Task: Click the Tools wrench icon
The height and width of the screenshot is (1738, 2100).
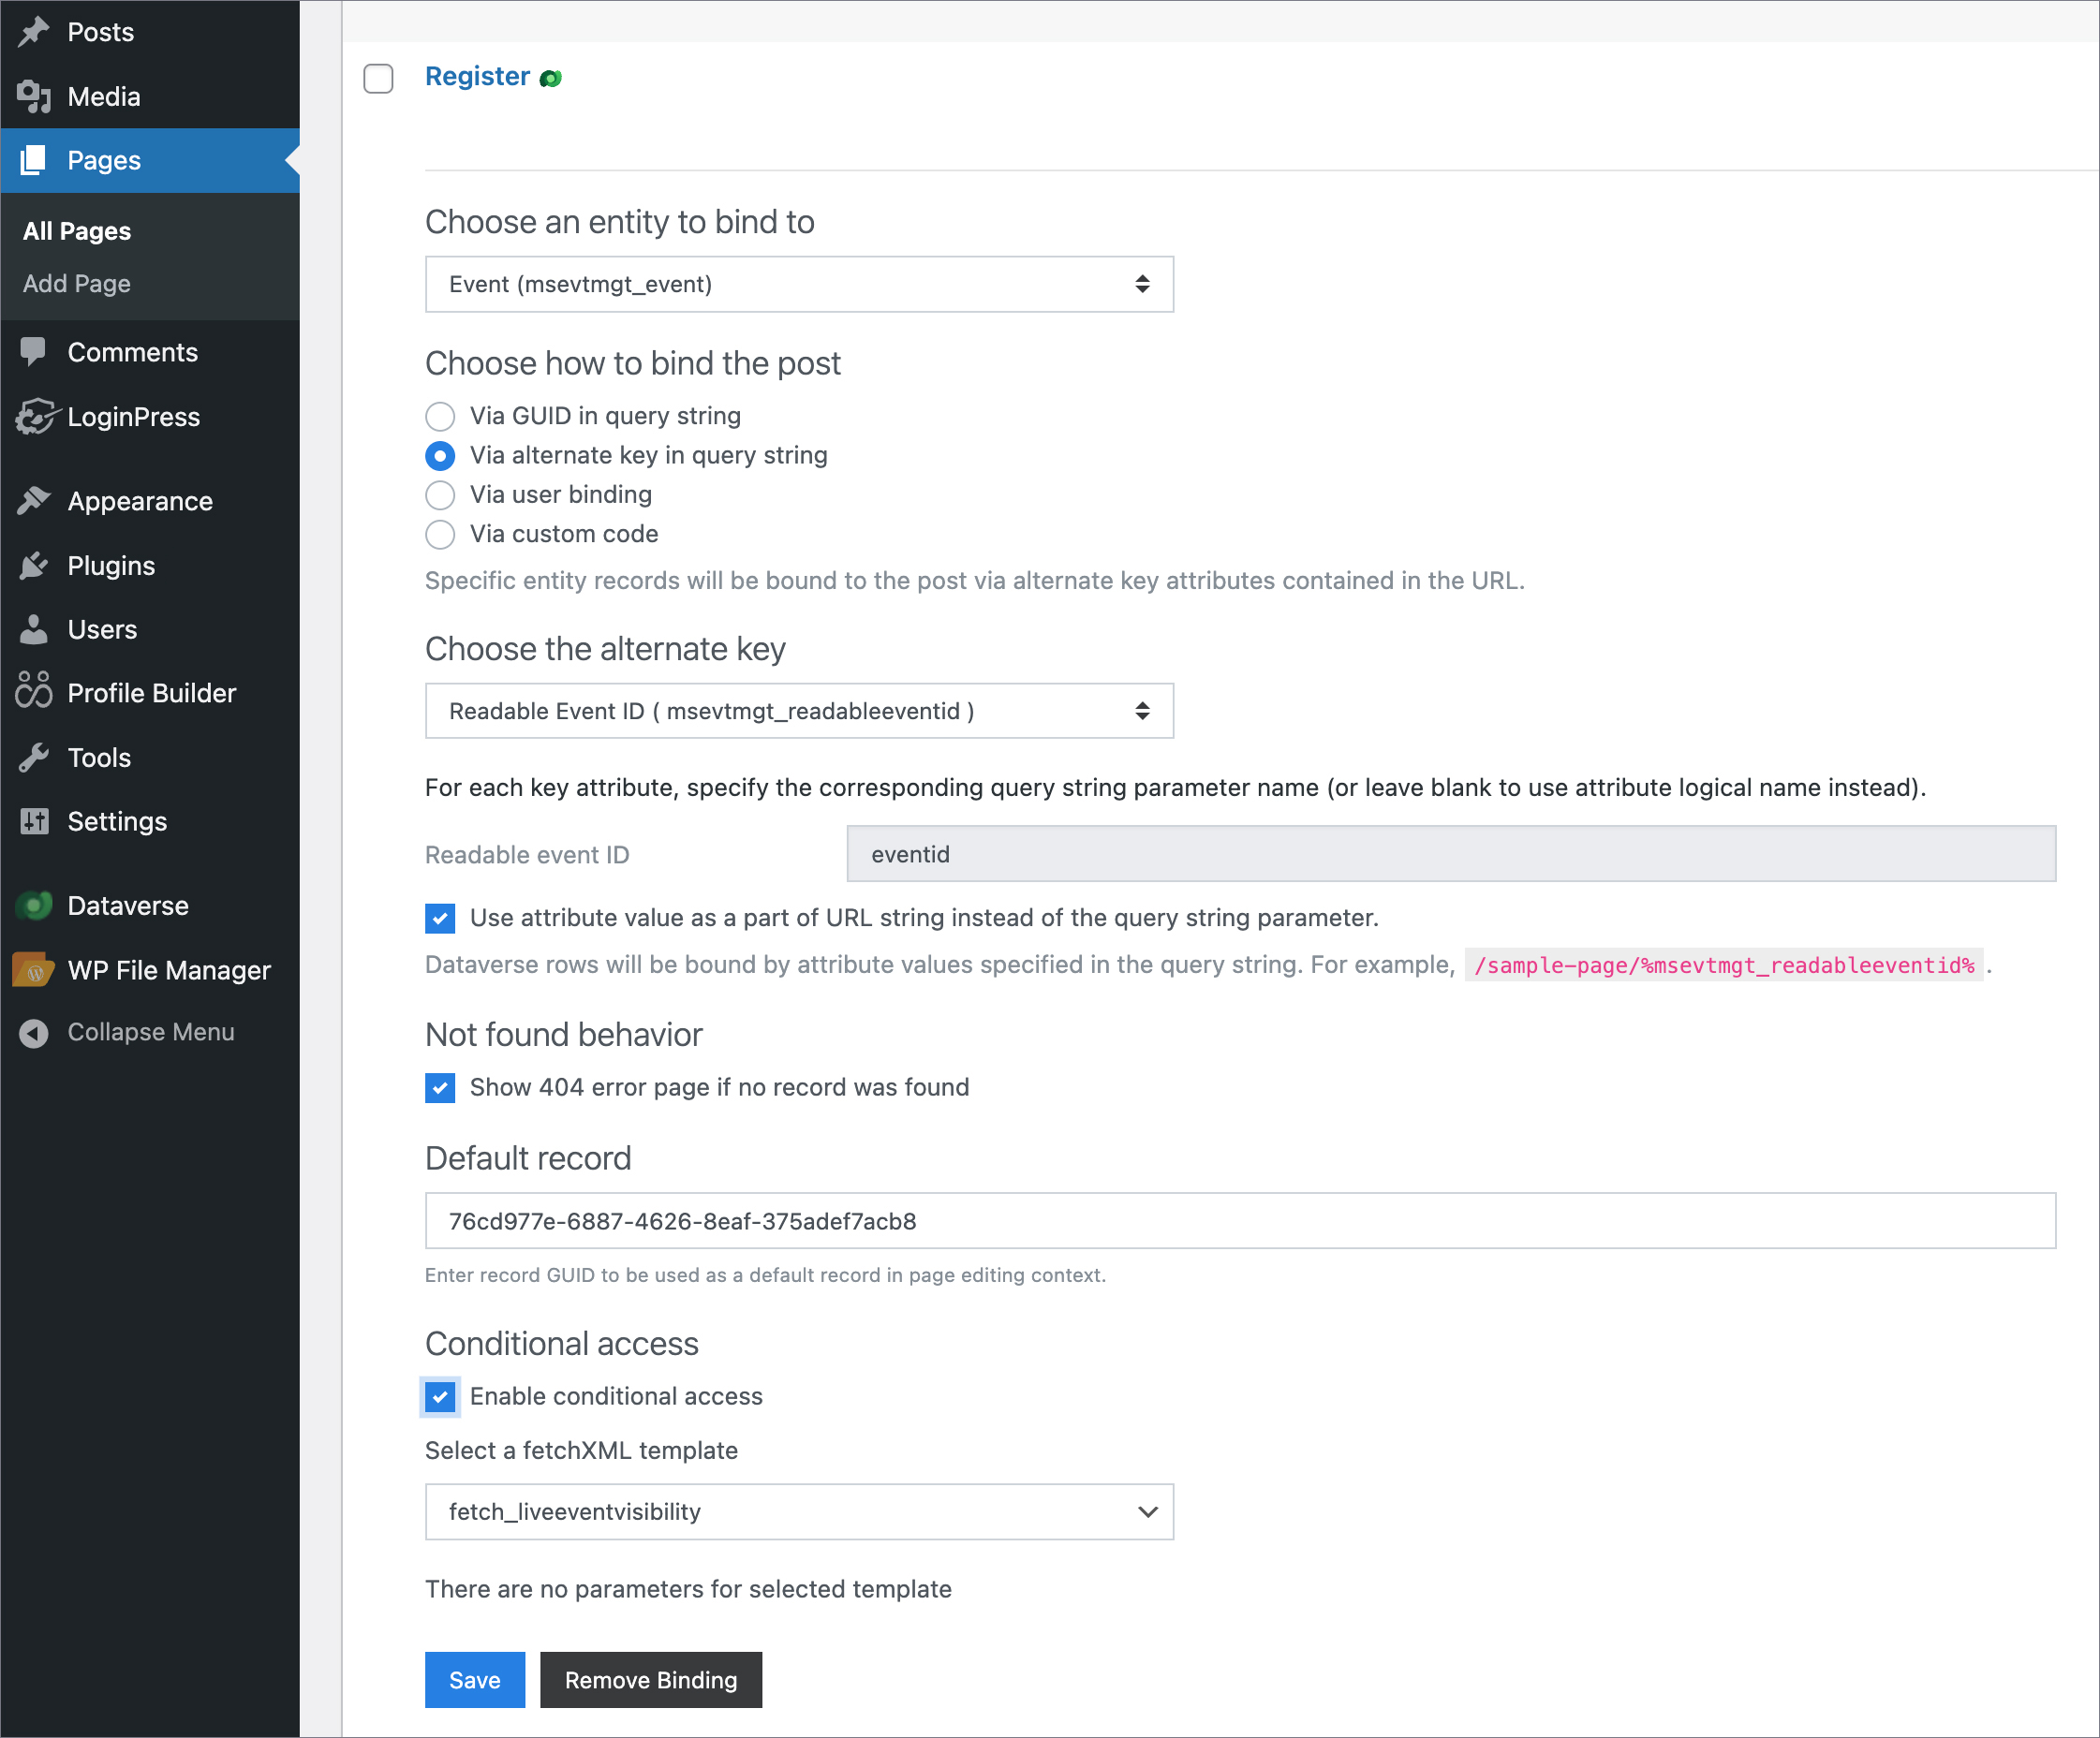Action: 34,758
